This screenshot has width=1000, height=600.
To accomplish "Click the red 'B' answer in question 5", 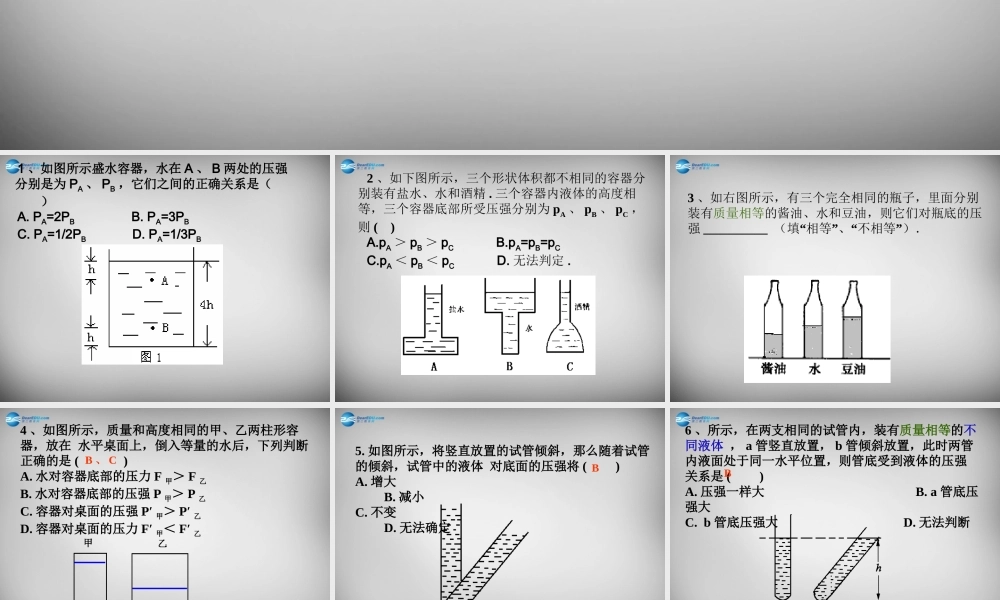I will coord(596,467).
